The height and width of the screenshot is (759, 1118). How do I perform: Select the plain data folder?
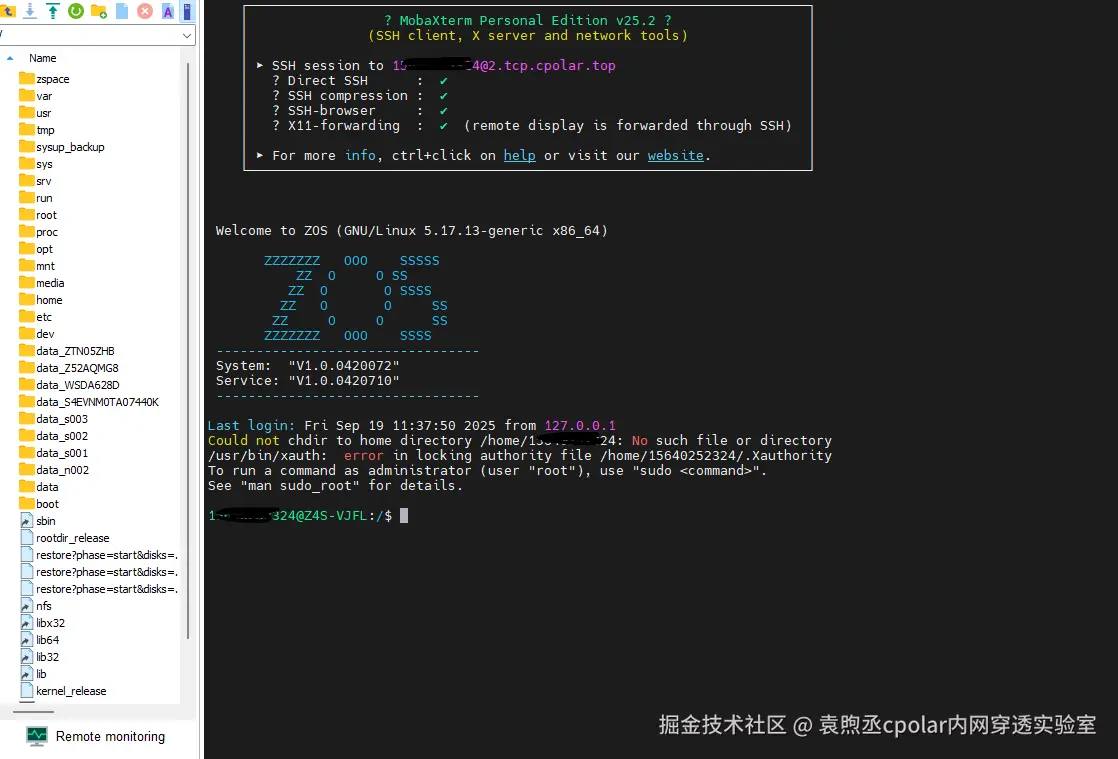47,487
